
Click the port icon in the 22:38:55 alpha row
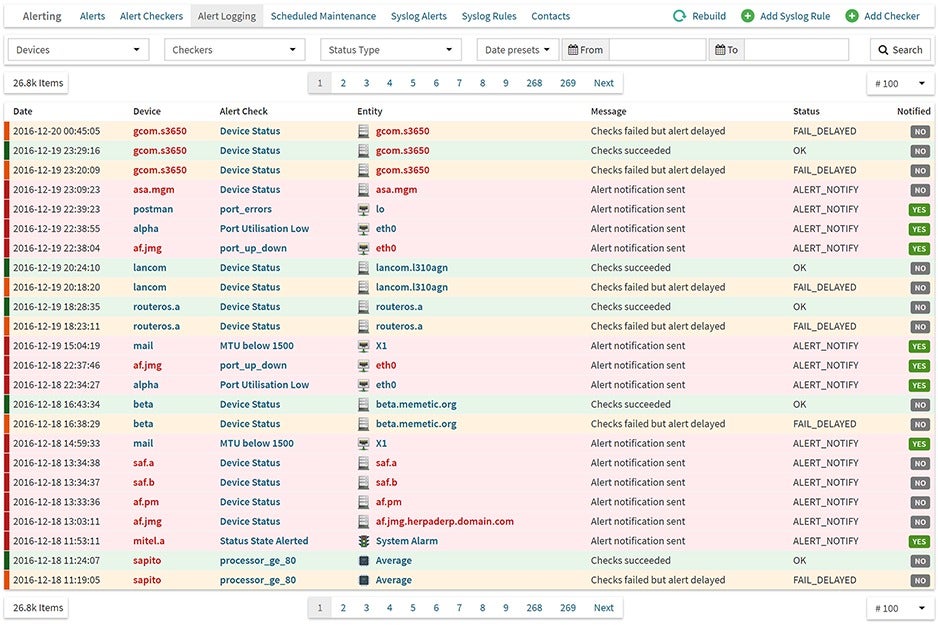click(x=363, y=229)
